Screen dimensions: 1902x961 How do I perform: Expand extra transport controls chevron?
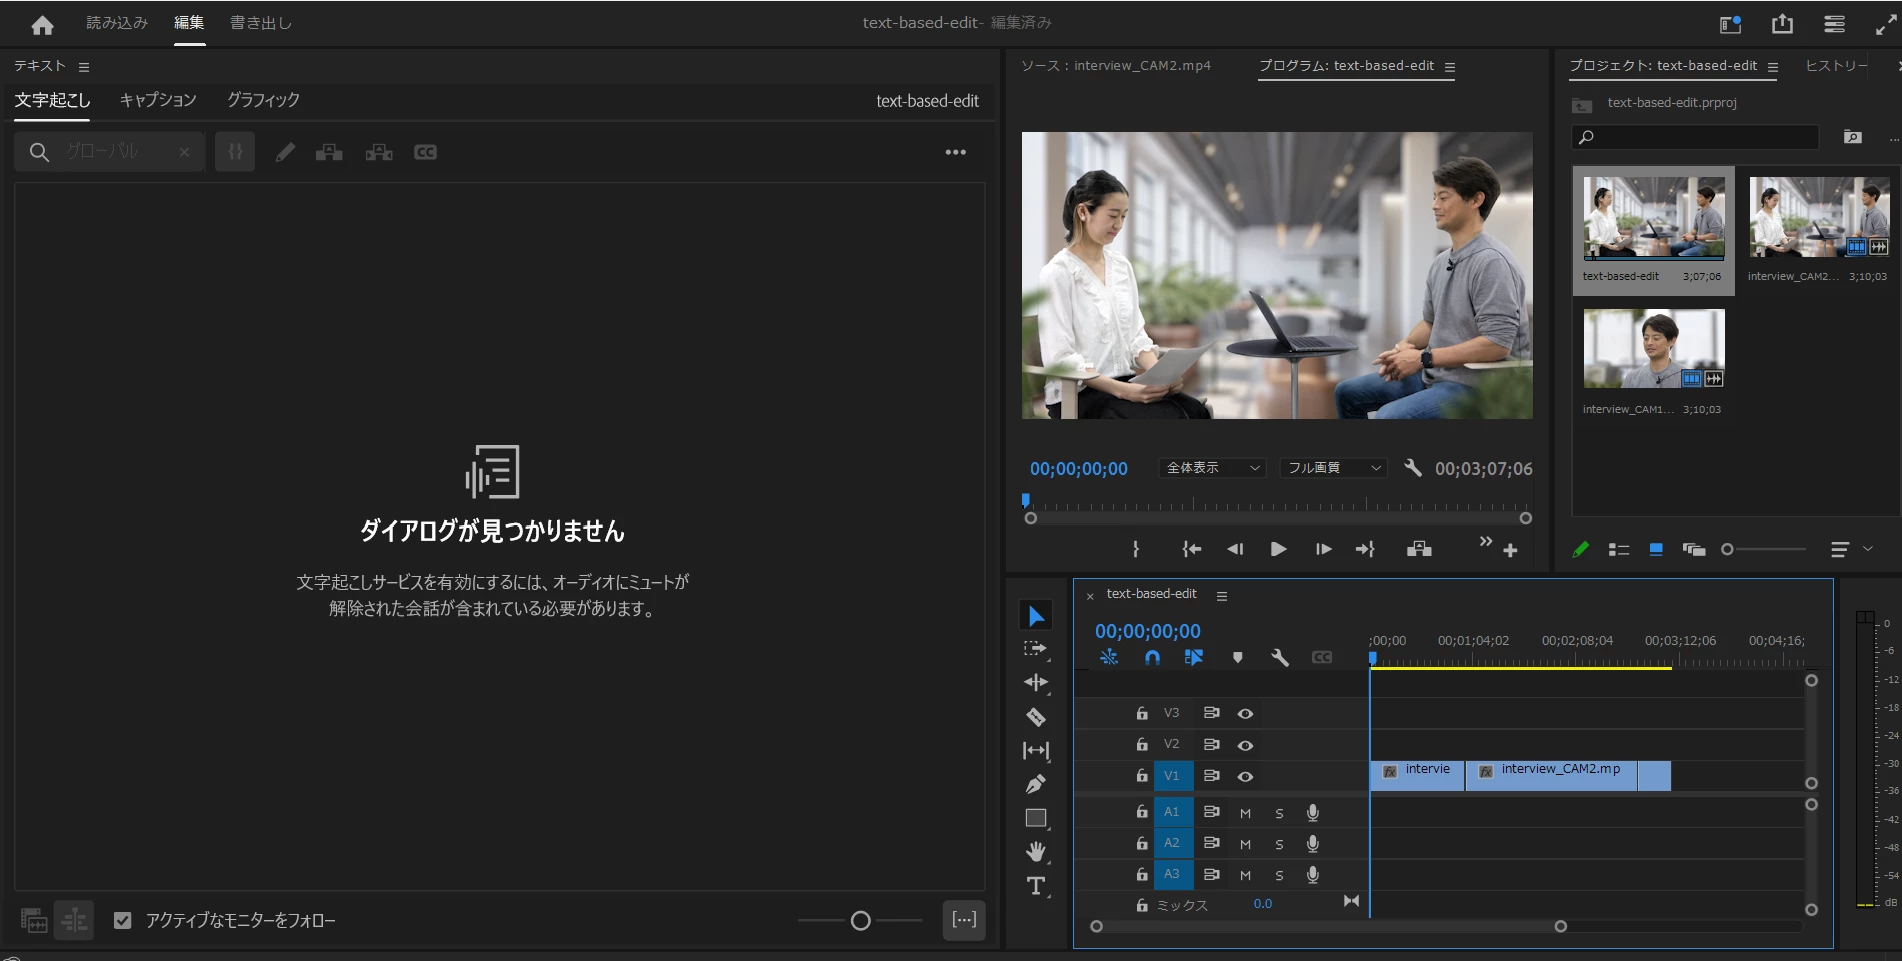[x=1485, y=541]
